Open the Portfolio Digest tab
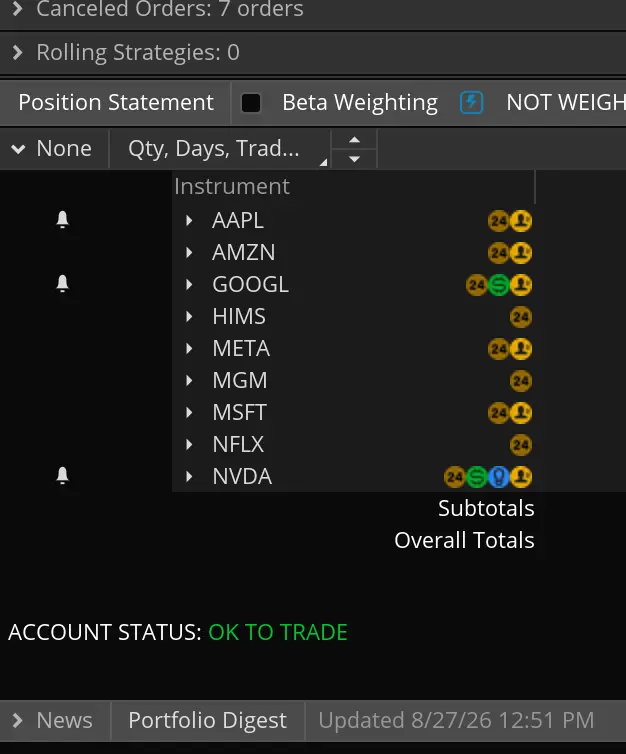The image size is (626, 754). tap(207, 720)
